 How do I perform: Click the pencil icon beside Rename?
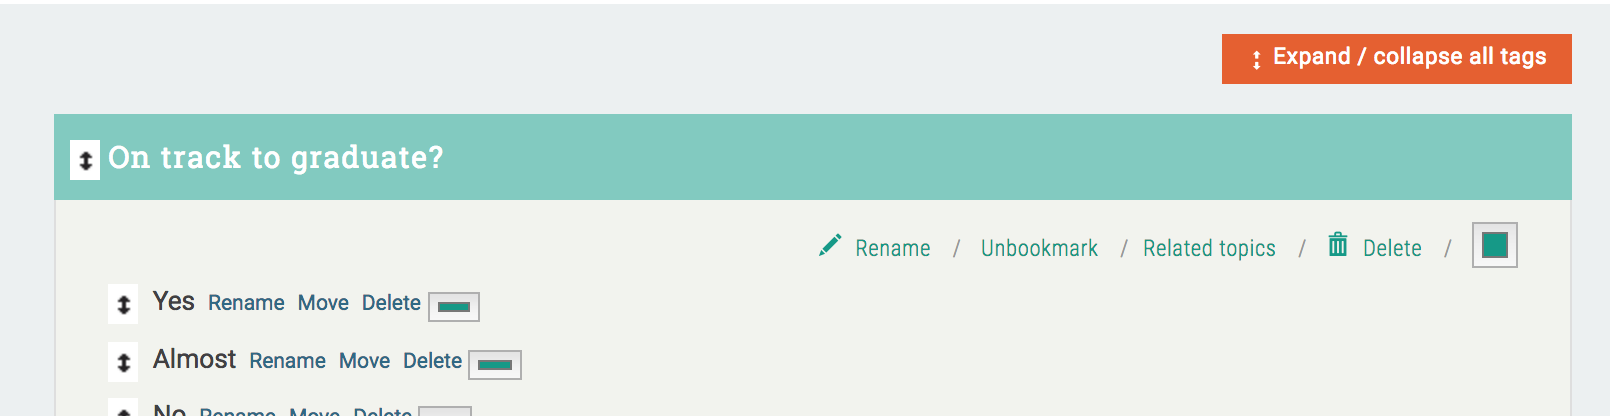click(830, 246)
